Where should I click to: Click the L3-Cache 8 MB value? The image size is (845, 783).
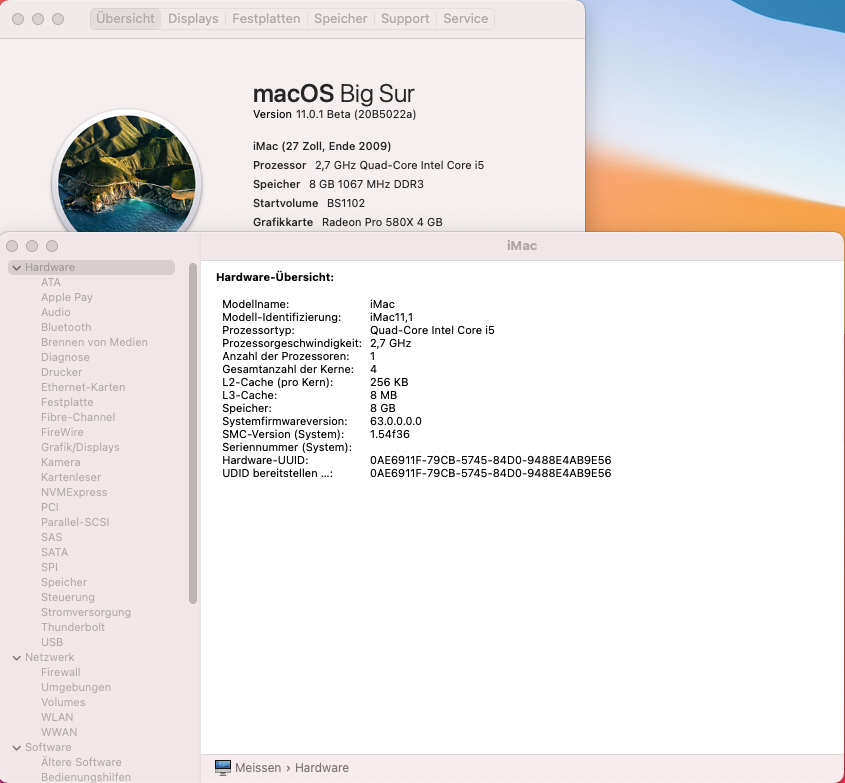[x=383, y=396]
